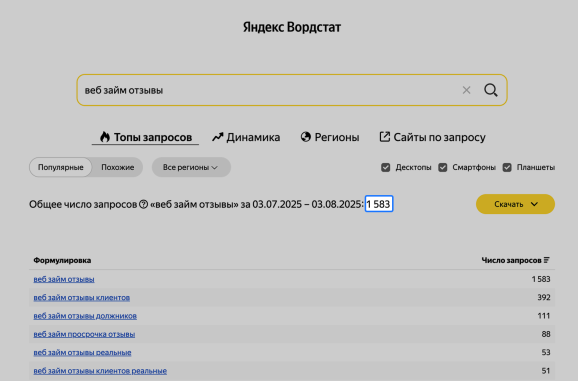Viewport: 578px width, 381px height.
Task: Switch to the Динамика tab
Action: coord(246,137)
